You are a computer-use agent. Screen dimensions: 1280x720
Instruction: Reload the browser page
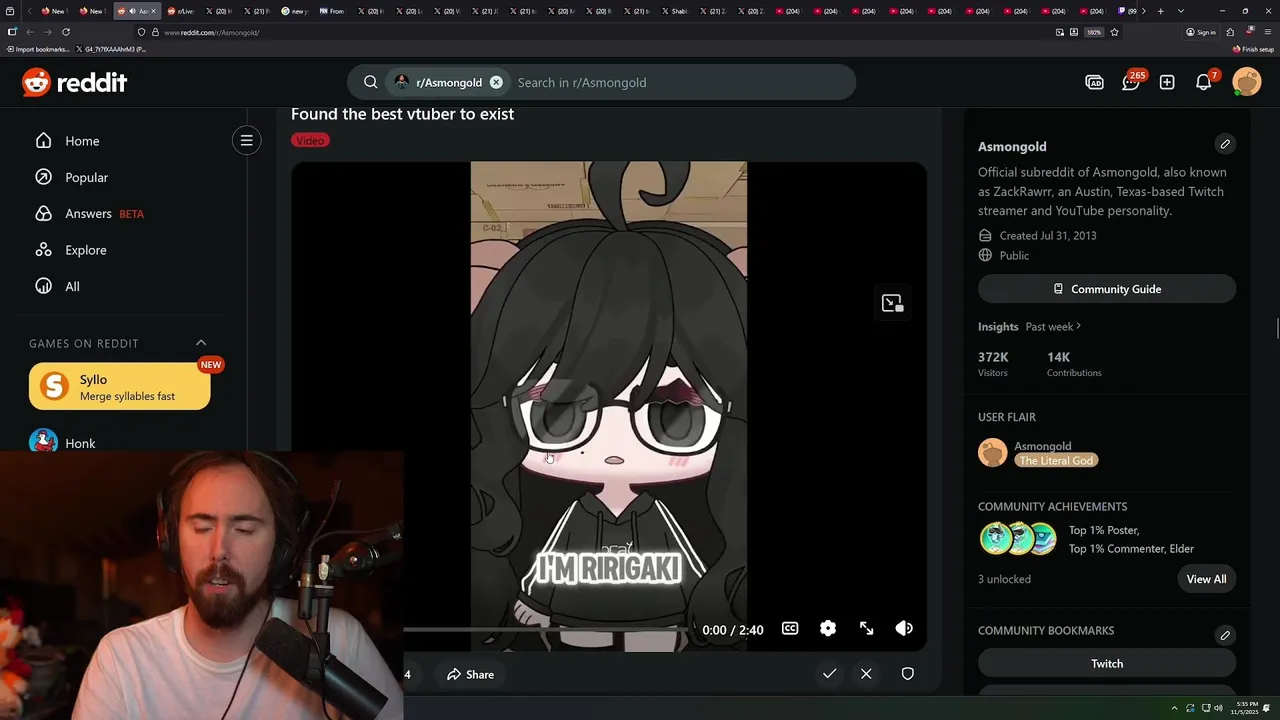pos(66,32)
